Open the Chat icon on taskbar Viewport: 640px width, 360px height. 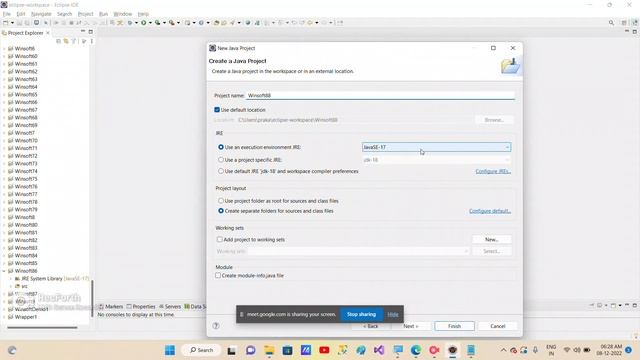[x=250, y=350]
